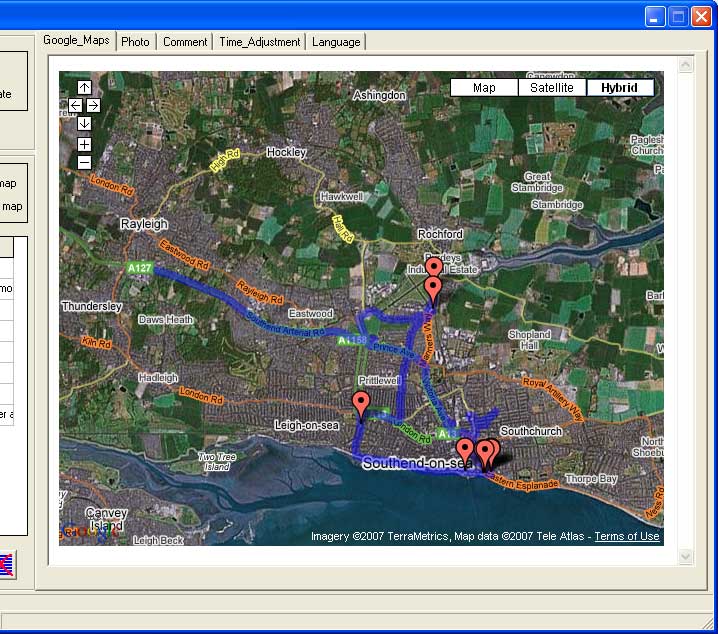Pan the map left with the arrow

pos(76,106)
